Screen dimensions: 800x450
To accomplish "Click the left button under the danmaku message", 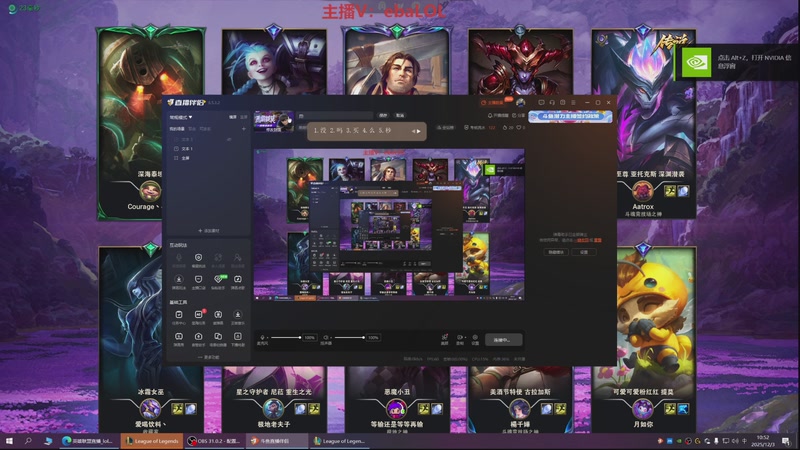I will pos(556,252).
